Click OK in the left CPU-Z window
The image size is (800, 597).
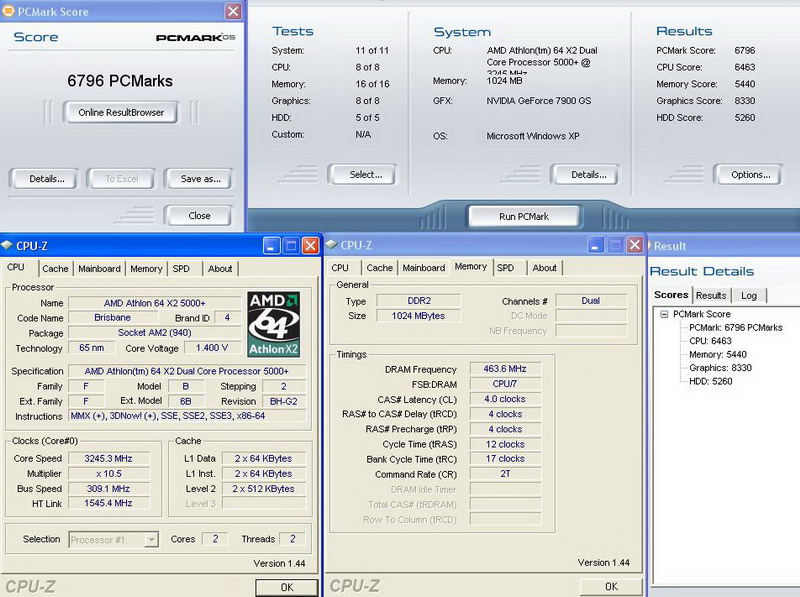click(287, 587)
